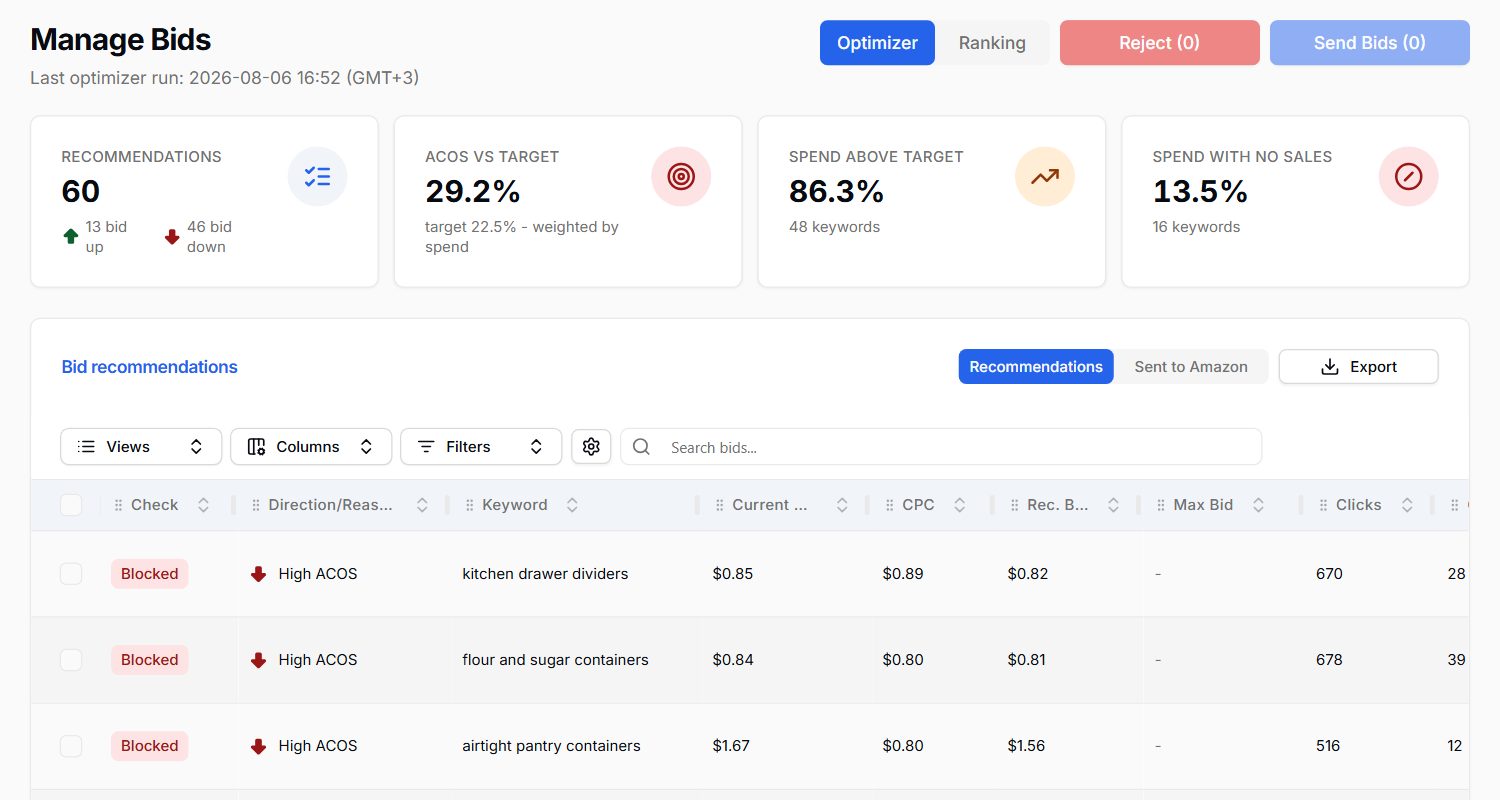Click the drag handle on Keyword column
Image resolution: width=1500 pixels, height=800 pixels.
[469, 505]
